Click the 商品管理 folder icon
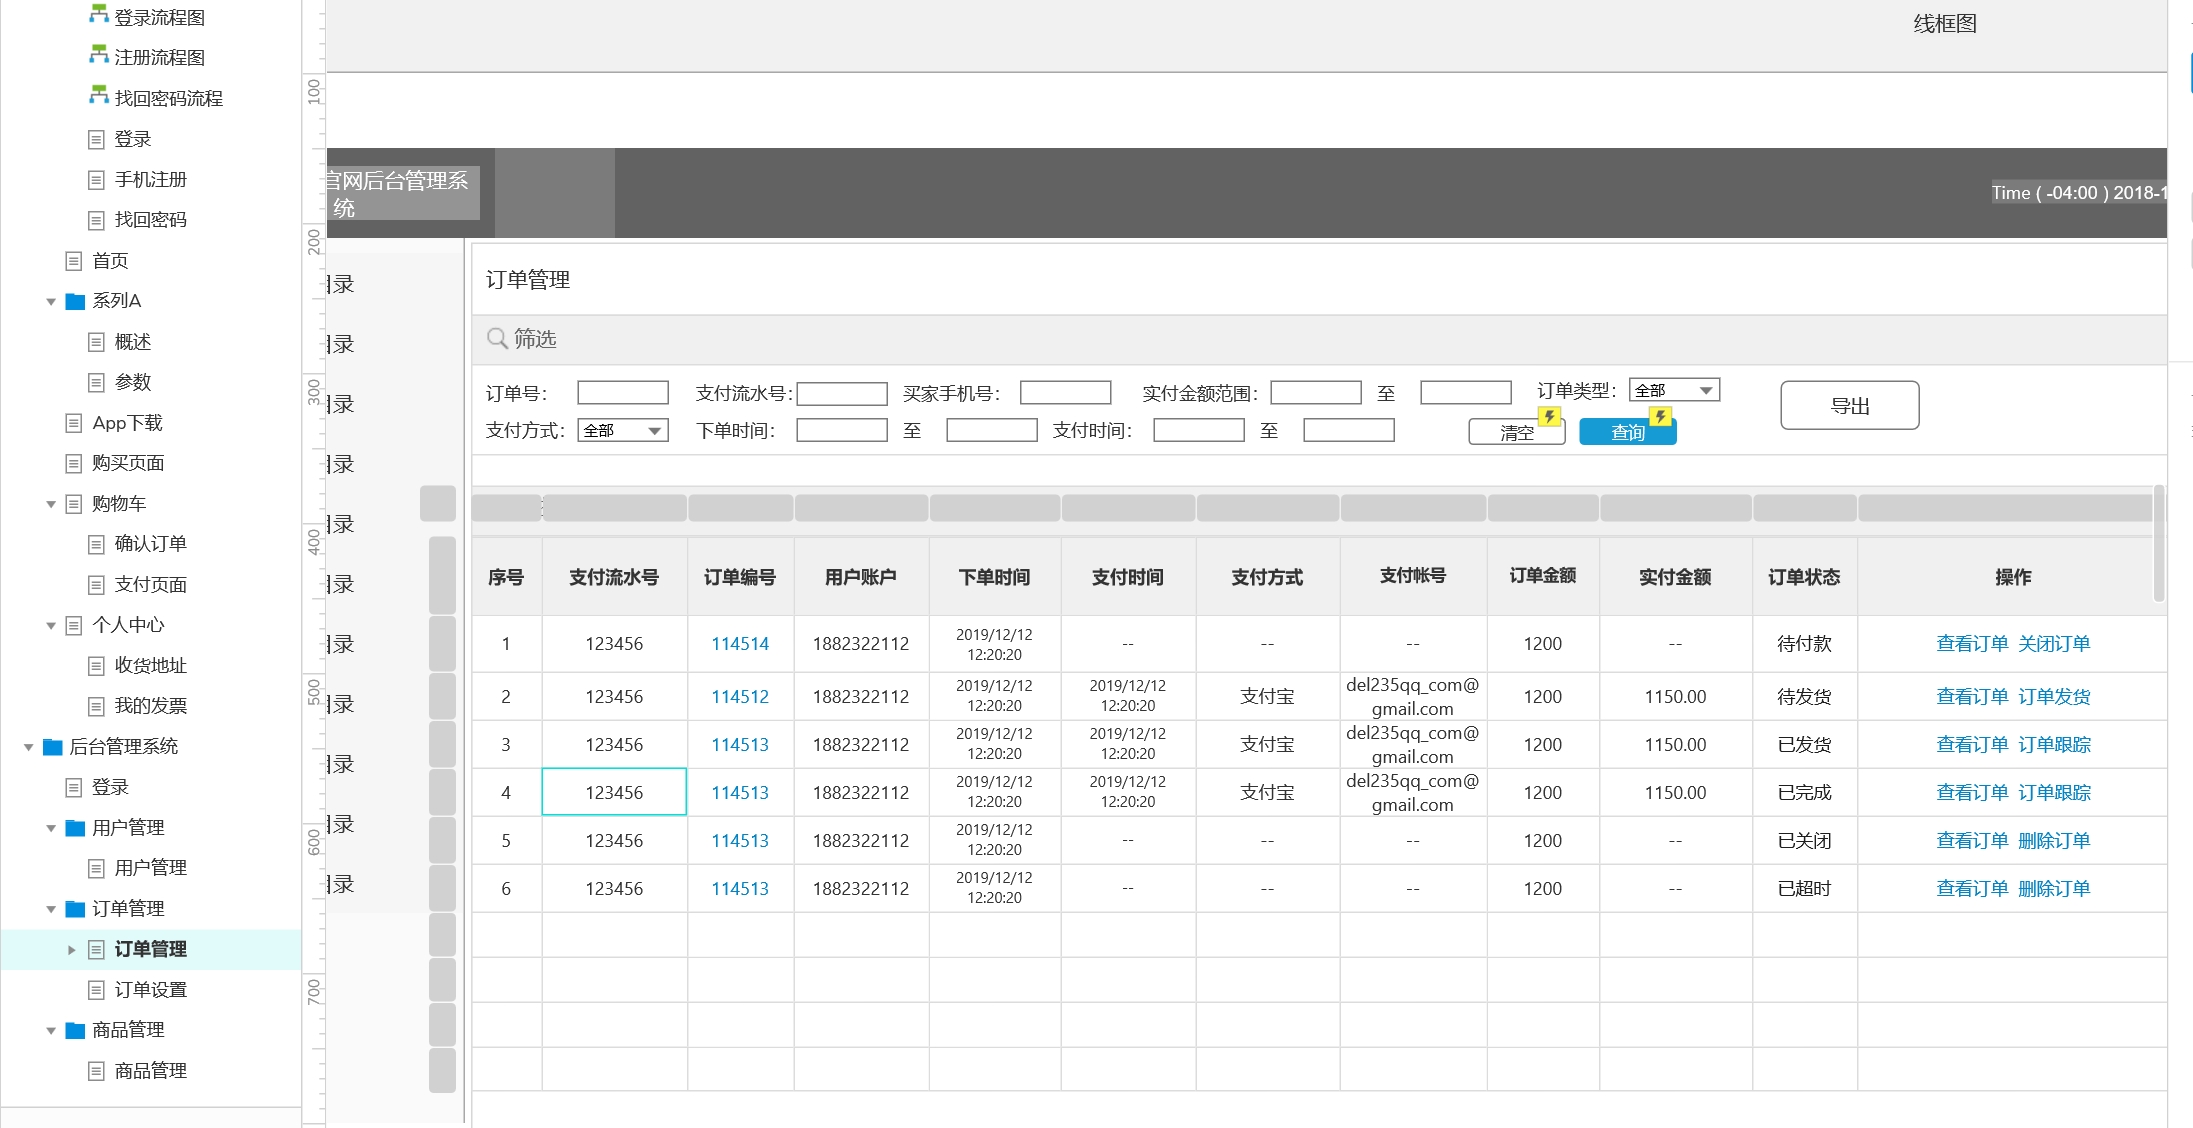The height and width of the screenshot is (1128, 2193). [x=75, y=1030]
